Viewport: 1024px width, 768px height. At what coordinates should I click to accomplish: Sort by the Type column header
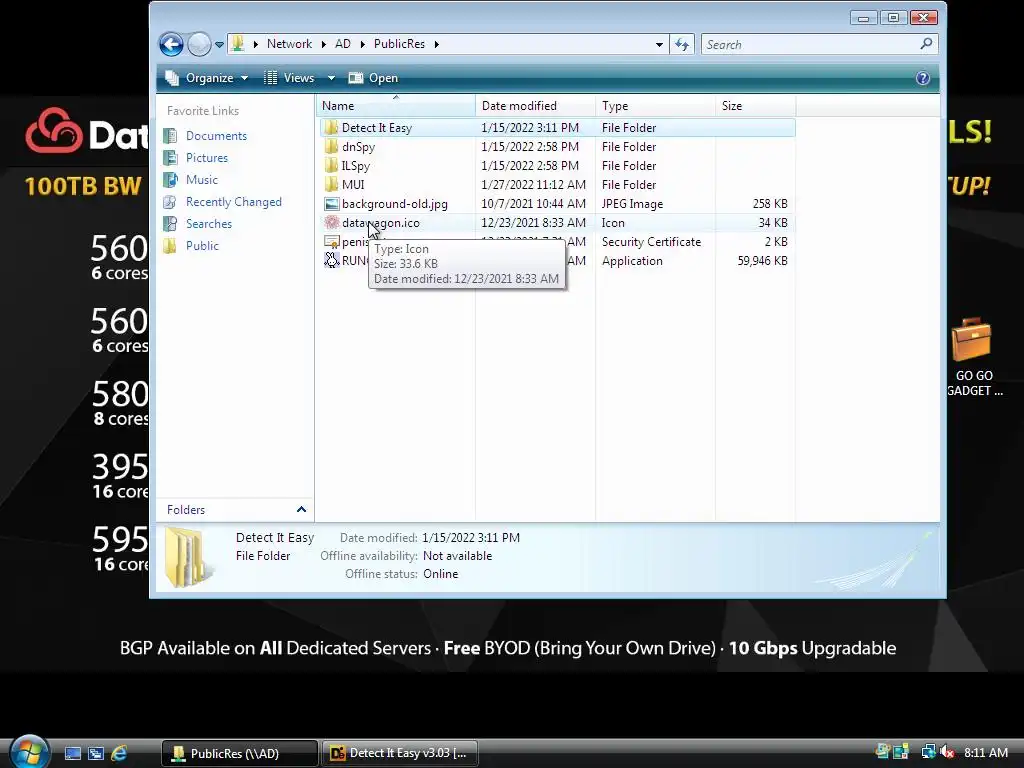[x=655, y=106]
